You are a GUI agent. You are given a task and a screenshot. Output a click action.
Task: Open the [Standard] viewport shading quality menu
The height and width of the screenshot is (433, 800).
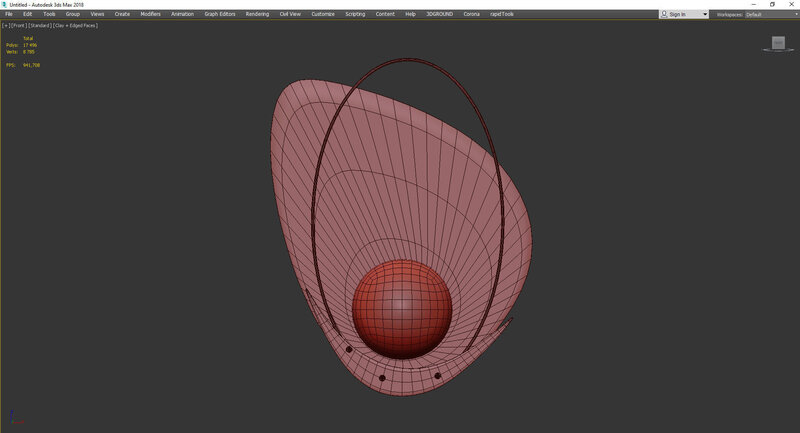coord(40,25)
